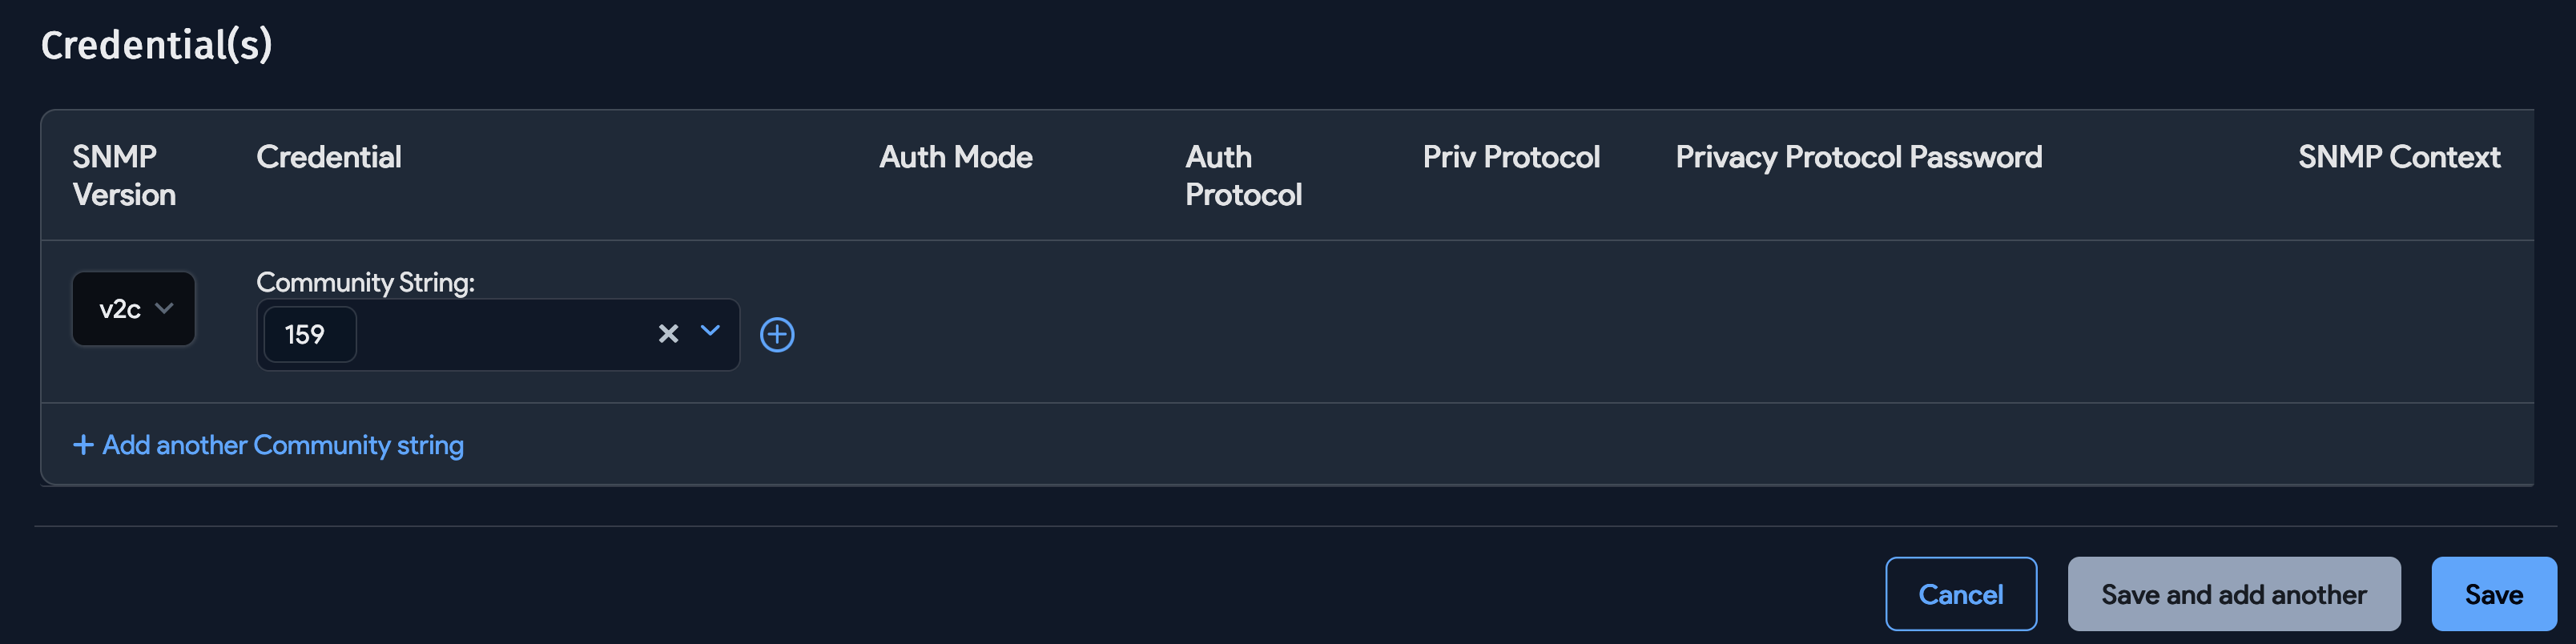Click the Credential column header

[328, 157]
